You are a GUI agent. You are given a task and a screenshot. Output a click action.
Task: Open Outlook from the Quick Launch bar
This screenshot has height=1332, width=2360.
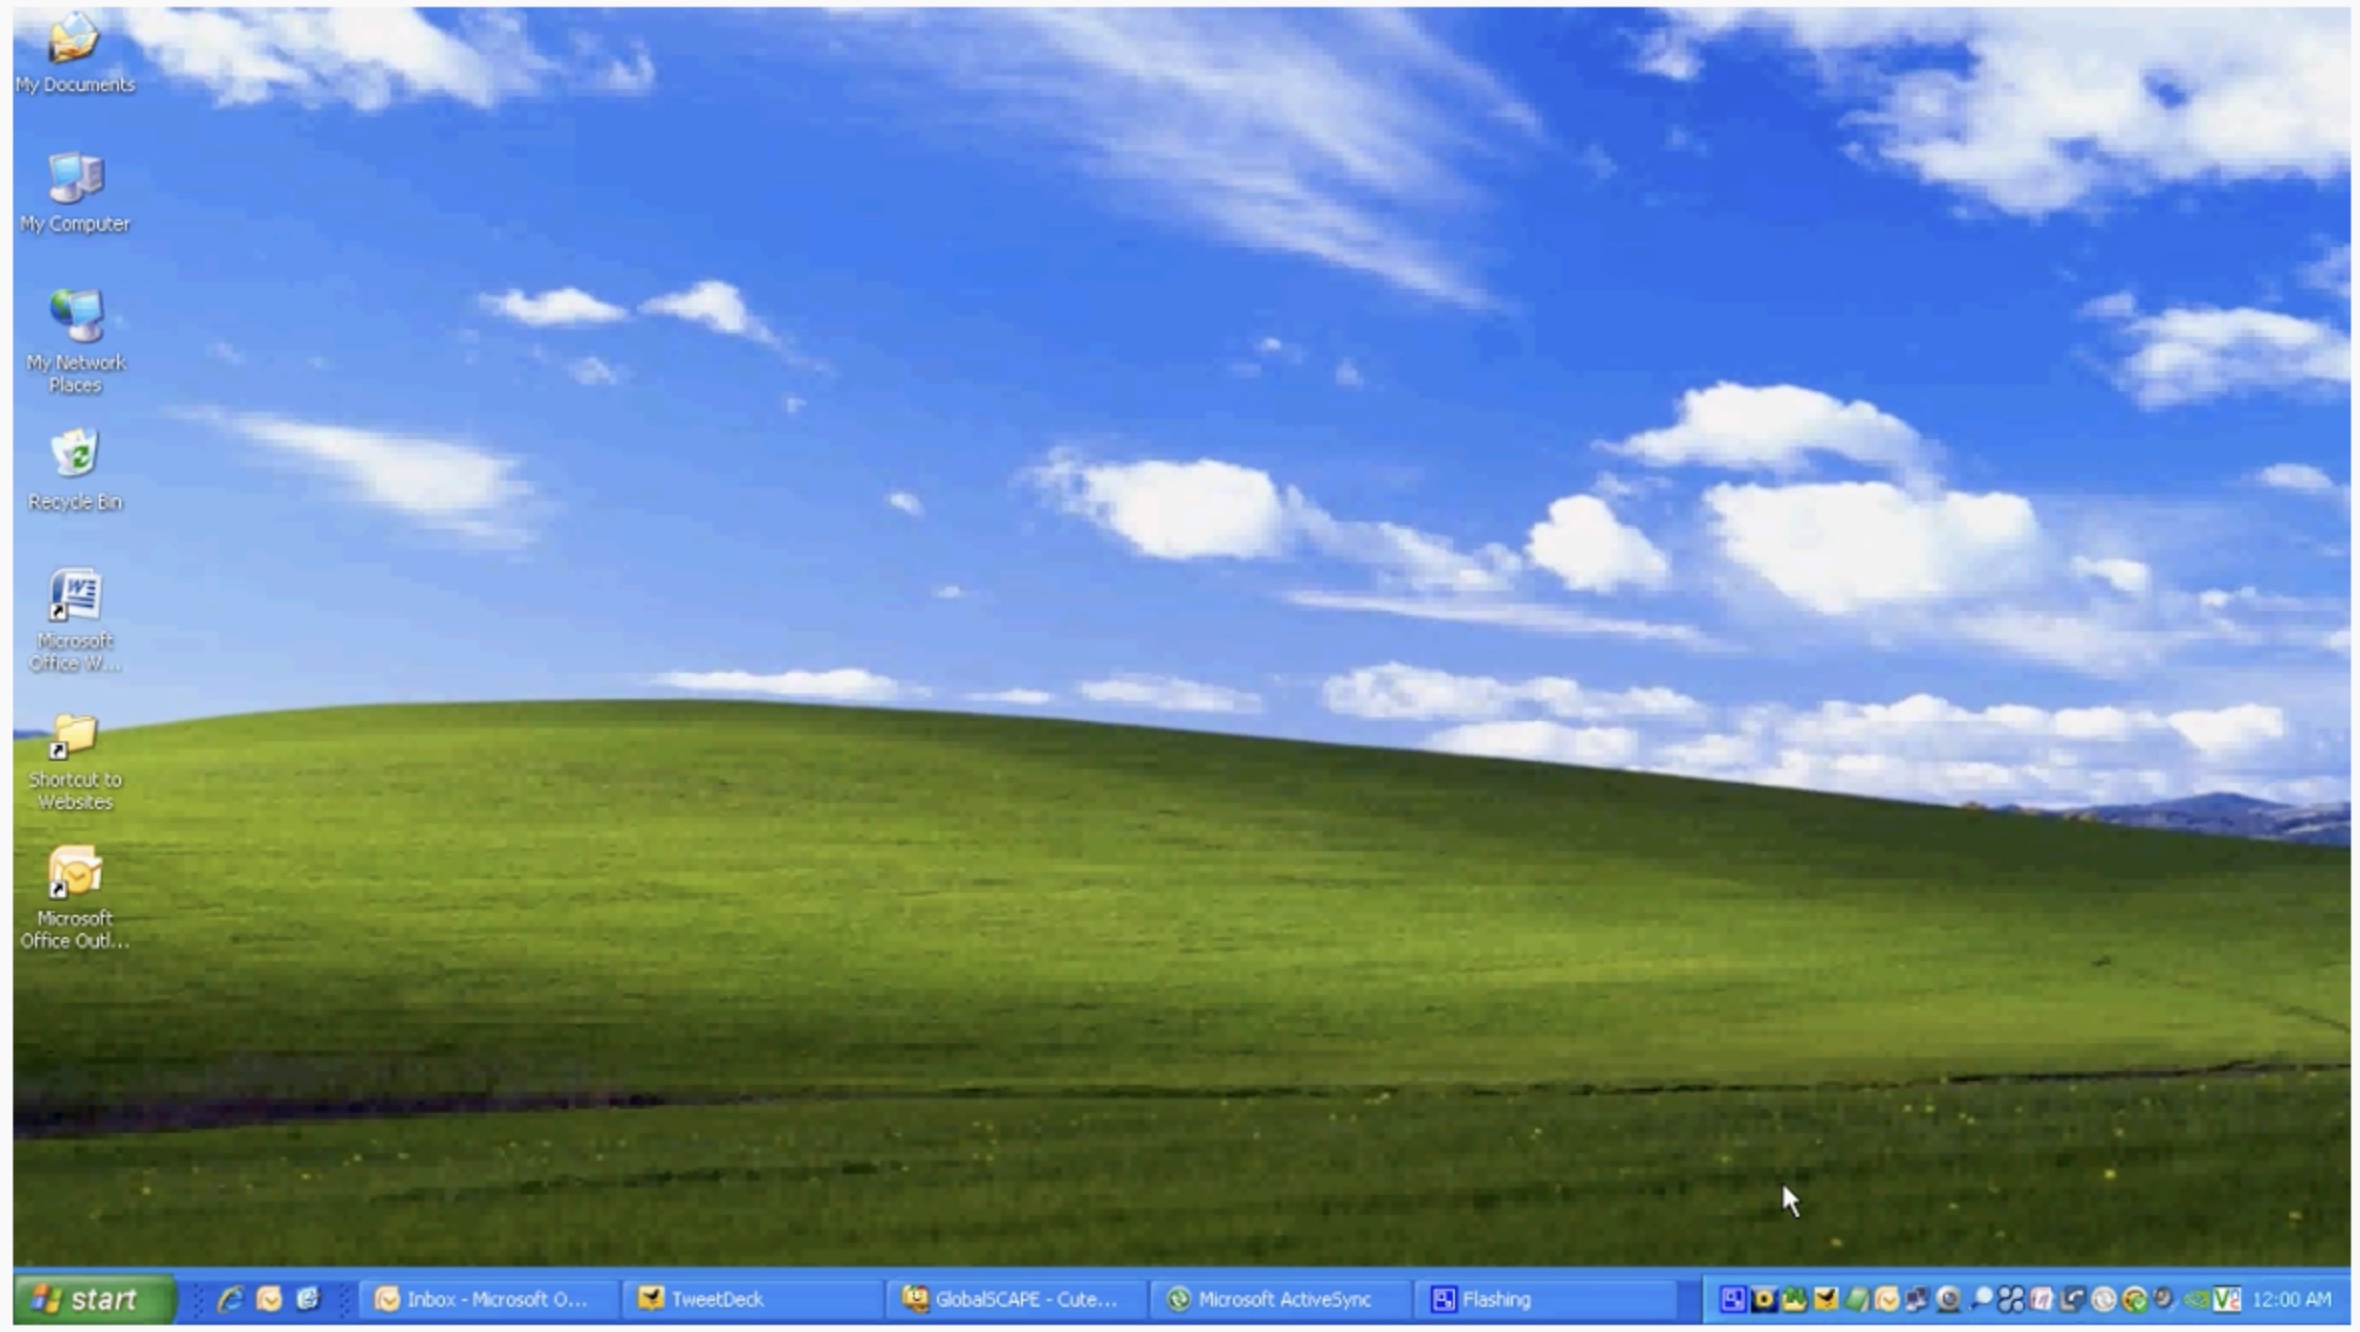click(x=270, y=1300)
